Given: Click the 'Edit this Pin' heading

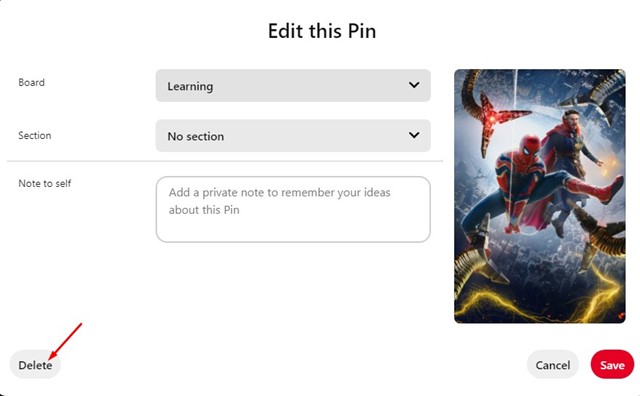Looking at the screenshot, I should 322,31.
